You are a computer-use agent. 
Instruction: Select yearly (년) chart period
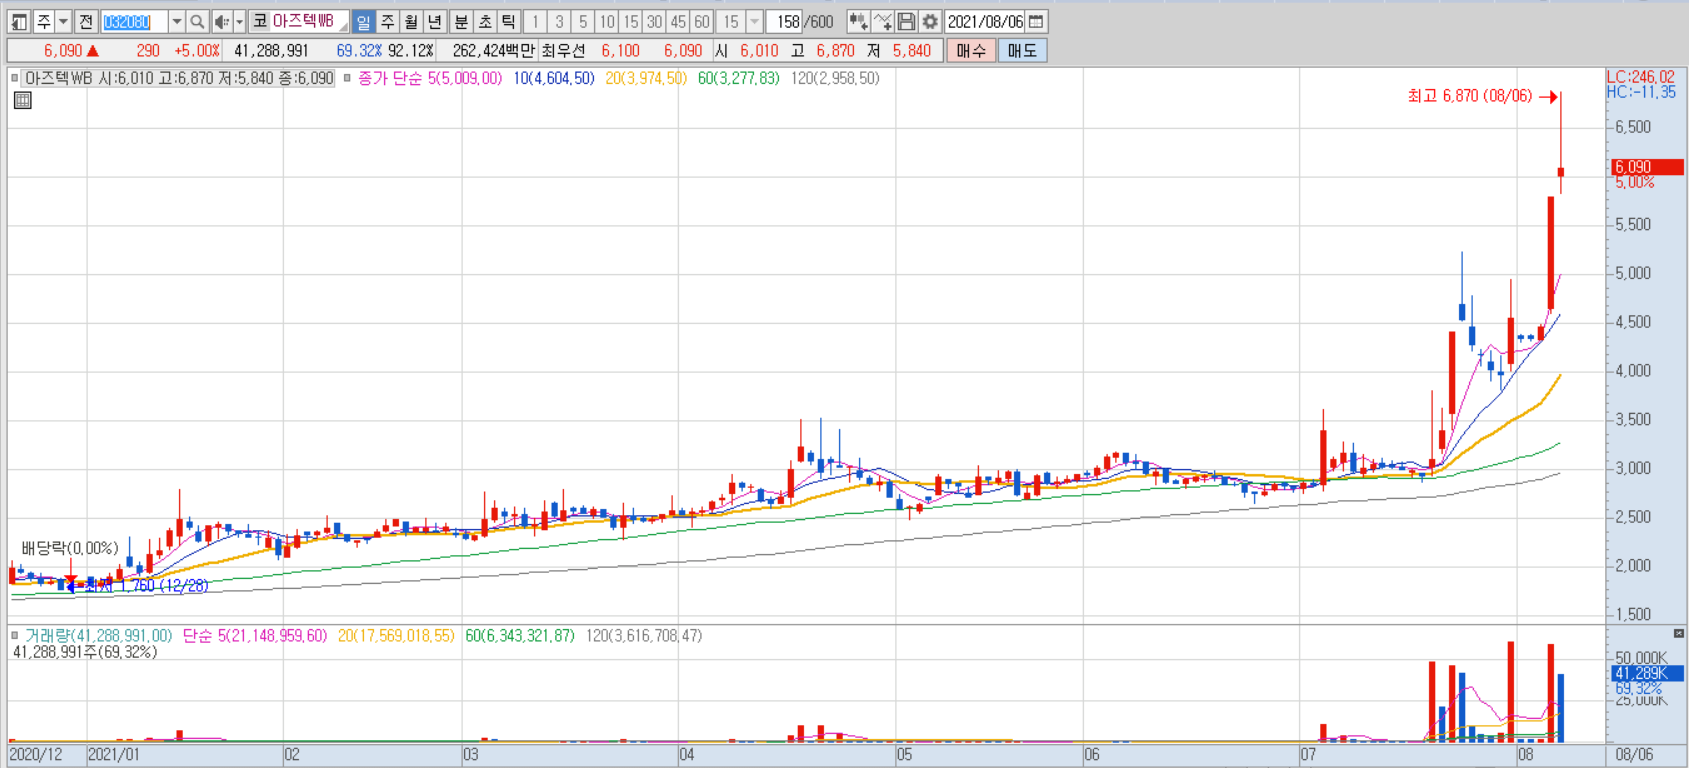pos(435,21)
